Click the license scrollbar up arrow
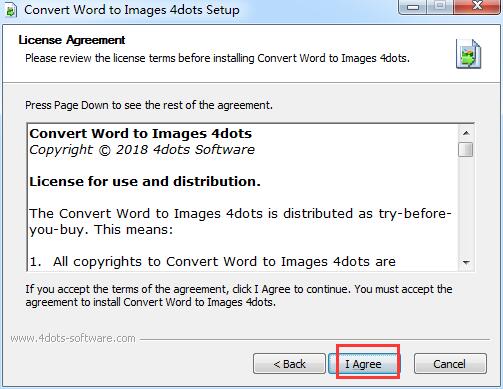 pos(466,133)
